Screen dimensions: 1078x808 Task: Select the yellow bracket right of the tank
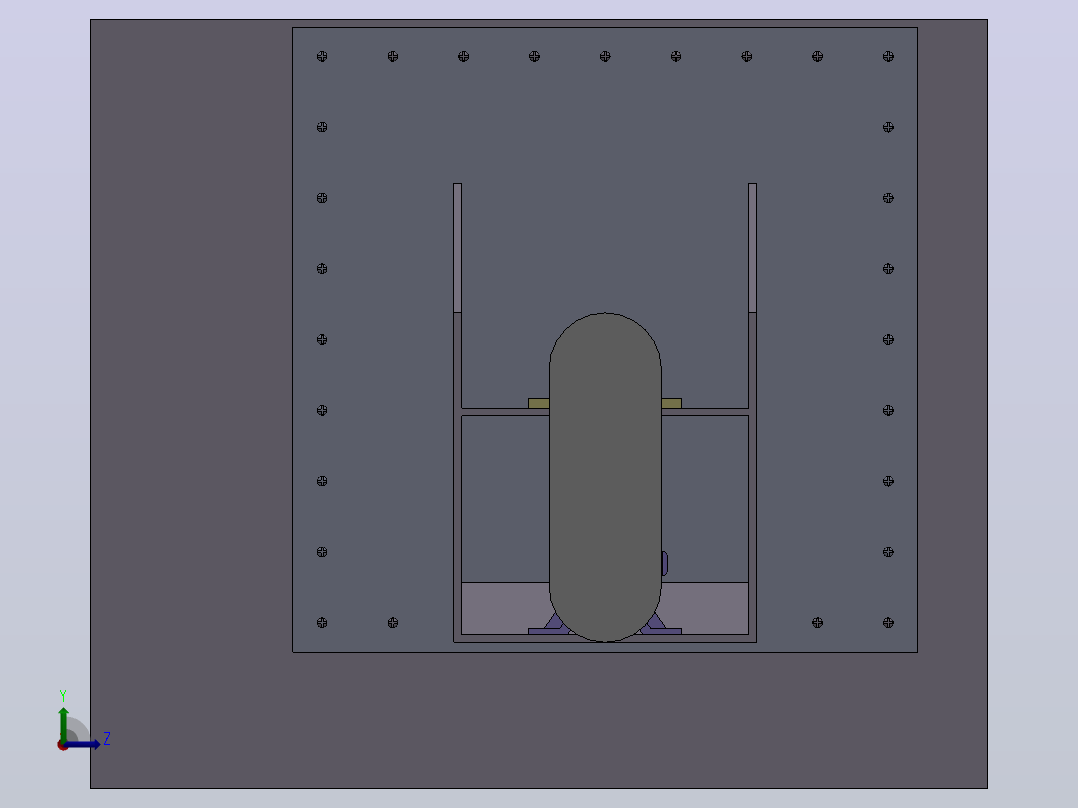671,404
